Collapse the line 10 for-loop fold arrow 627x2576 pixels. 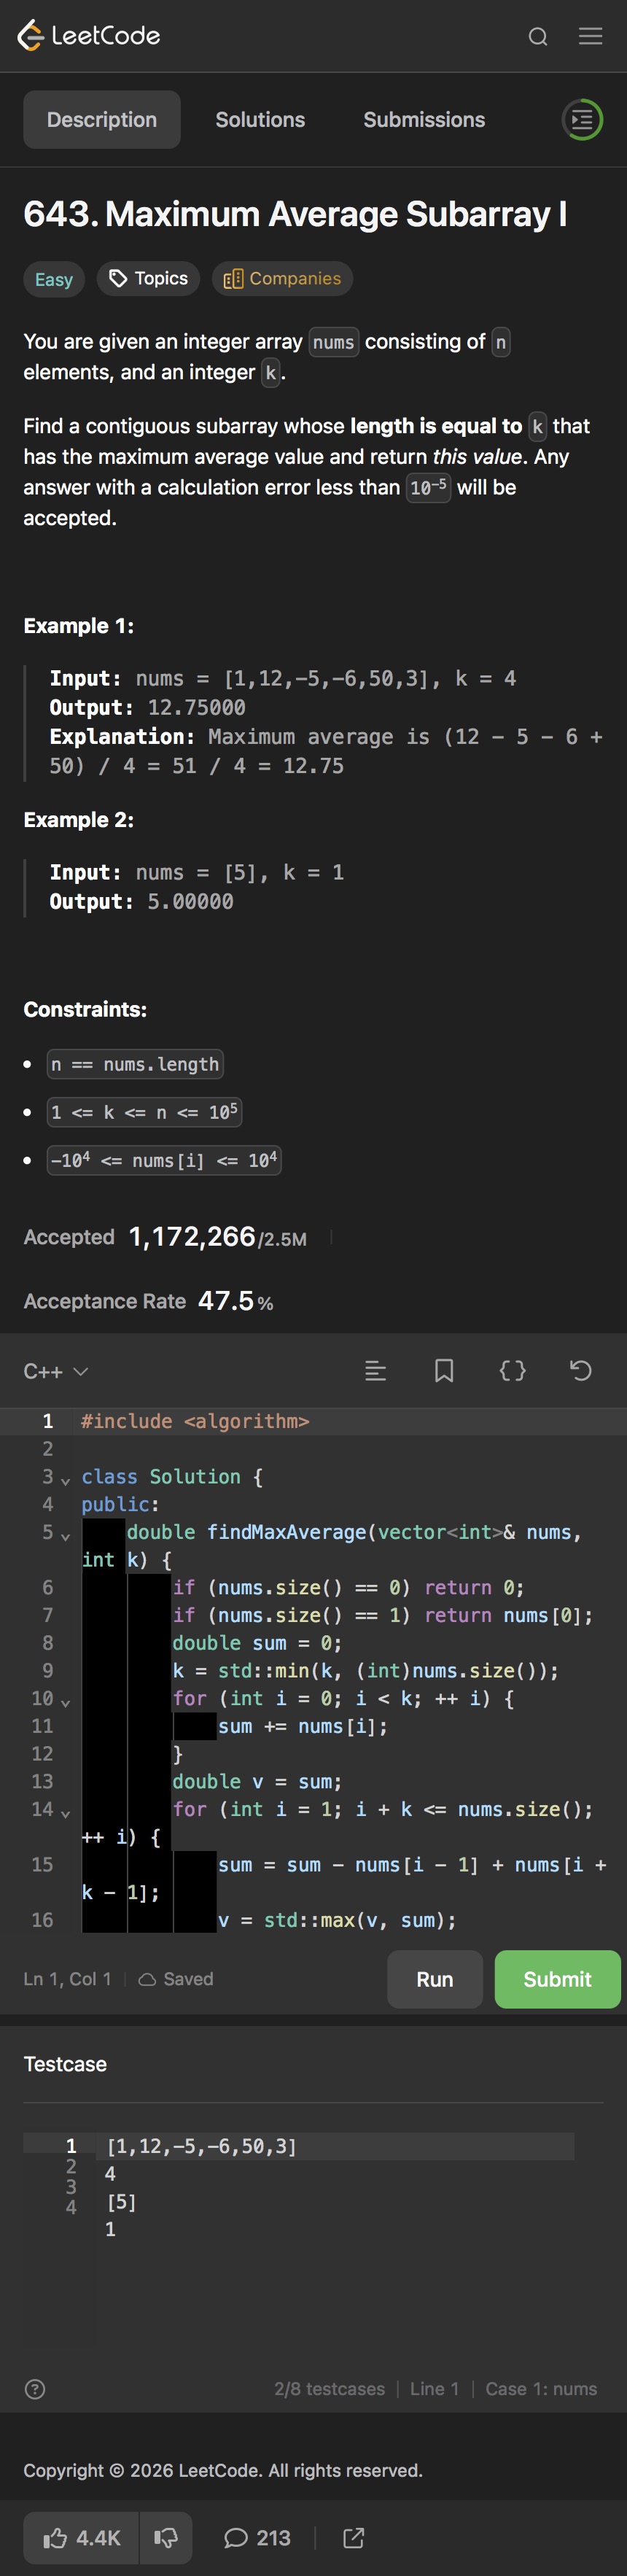(65, 1702)
